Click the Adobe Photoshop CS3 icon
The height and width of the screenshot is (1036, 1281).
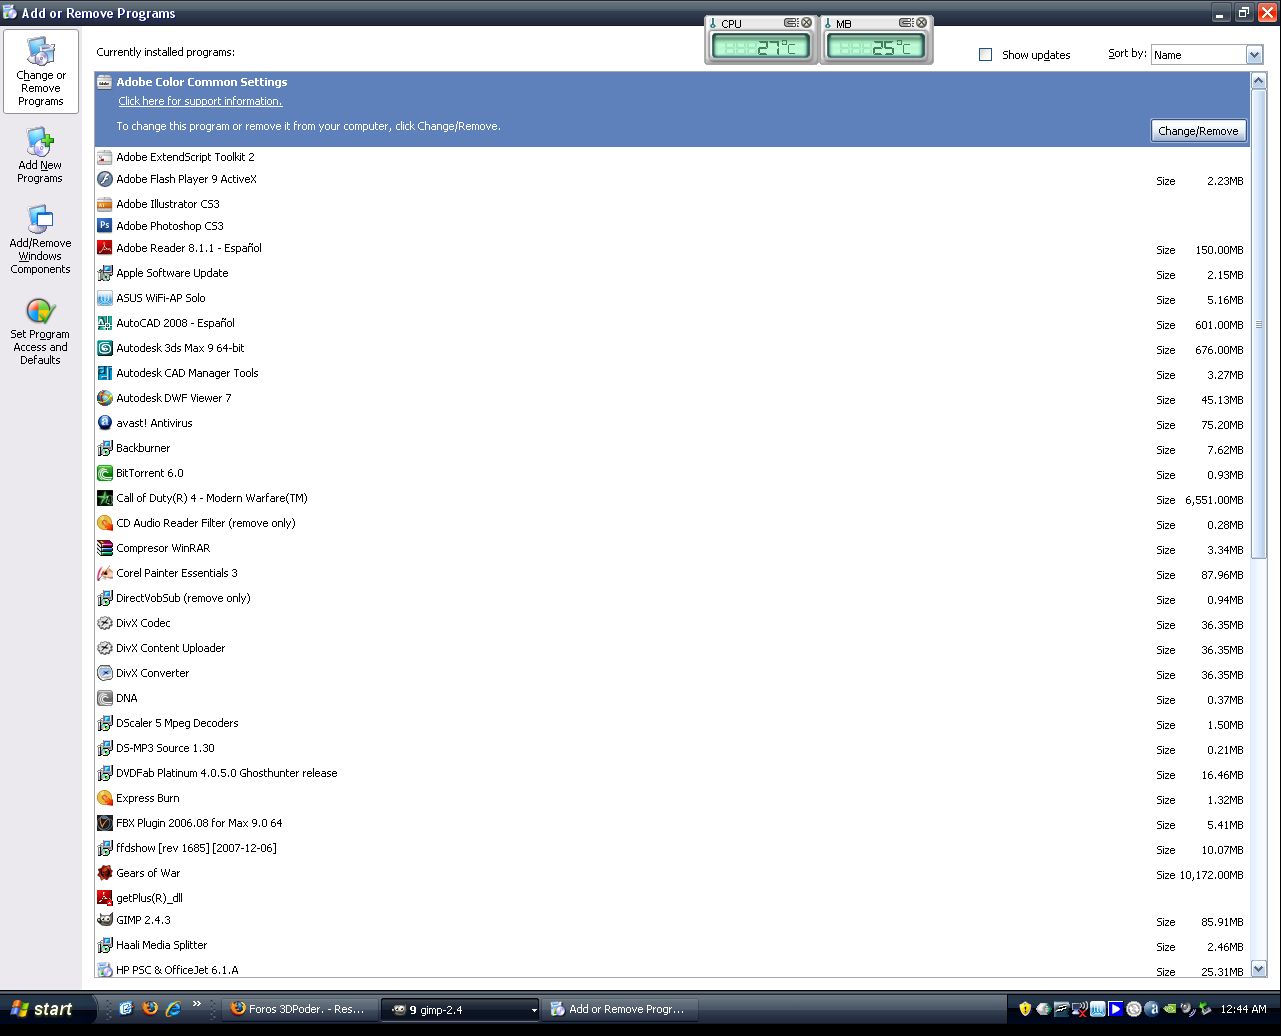(105, 226)
